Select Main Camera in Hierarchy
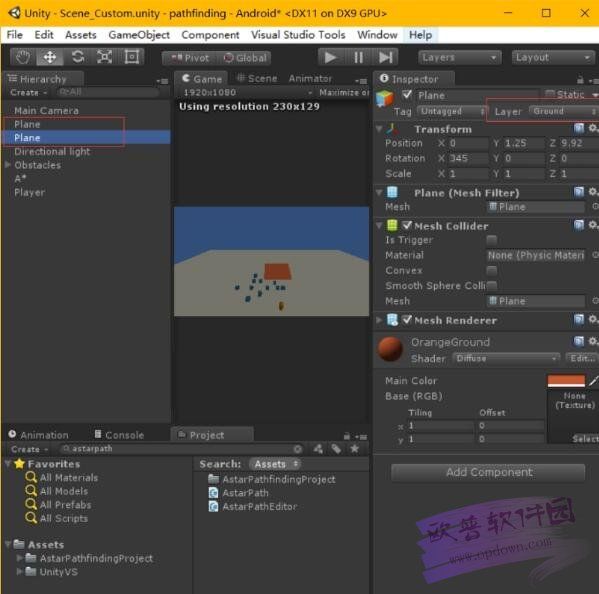Screen dimensions: 599x594 point(47,110)
